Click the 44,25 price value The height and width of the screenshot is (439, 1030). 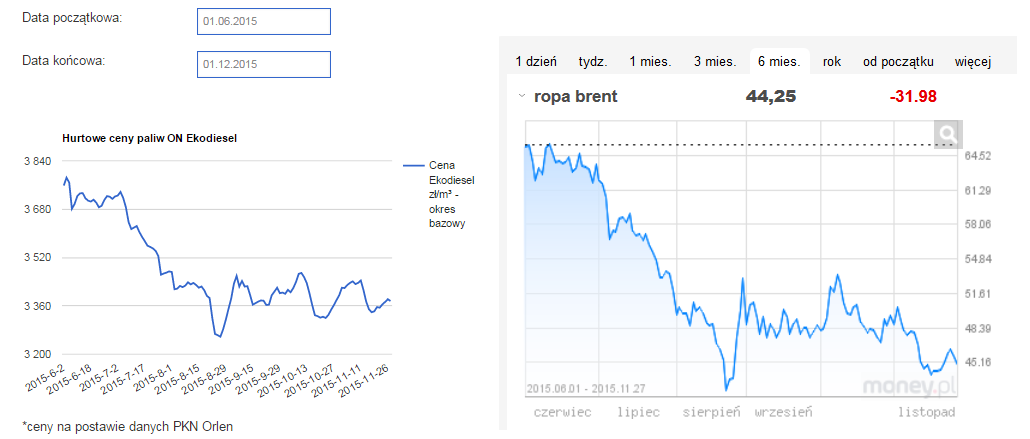coord(771,97)
